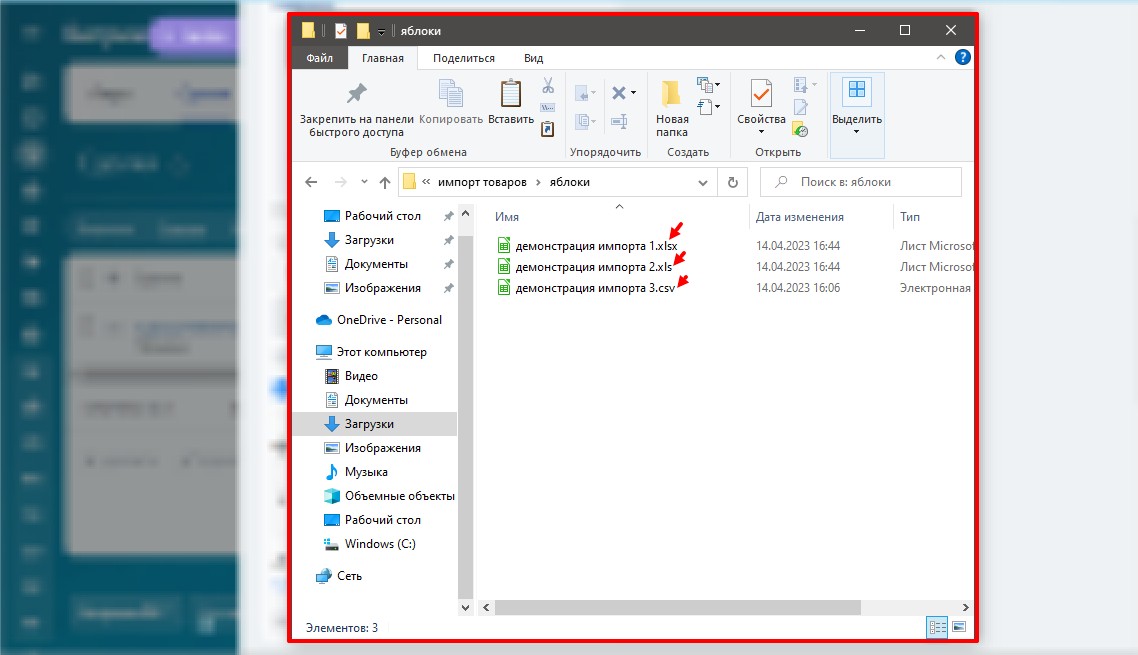Switch to the Поделиться tab
Image resolution: width=1138 pixels, height=655 pixels.
tap(464, 58)
